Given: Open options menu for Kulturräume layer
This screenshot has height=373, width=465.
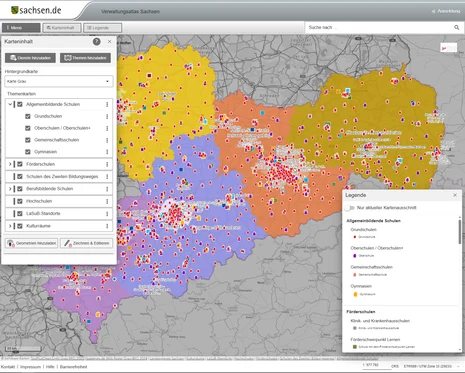Looking at the screenshot, I should click(x=107, y=226).
